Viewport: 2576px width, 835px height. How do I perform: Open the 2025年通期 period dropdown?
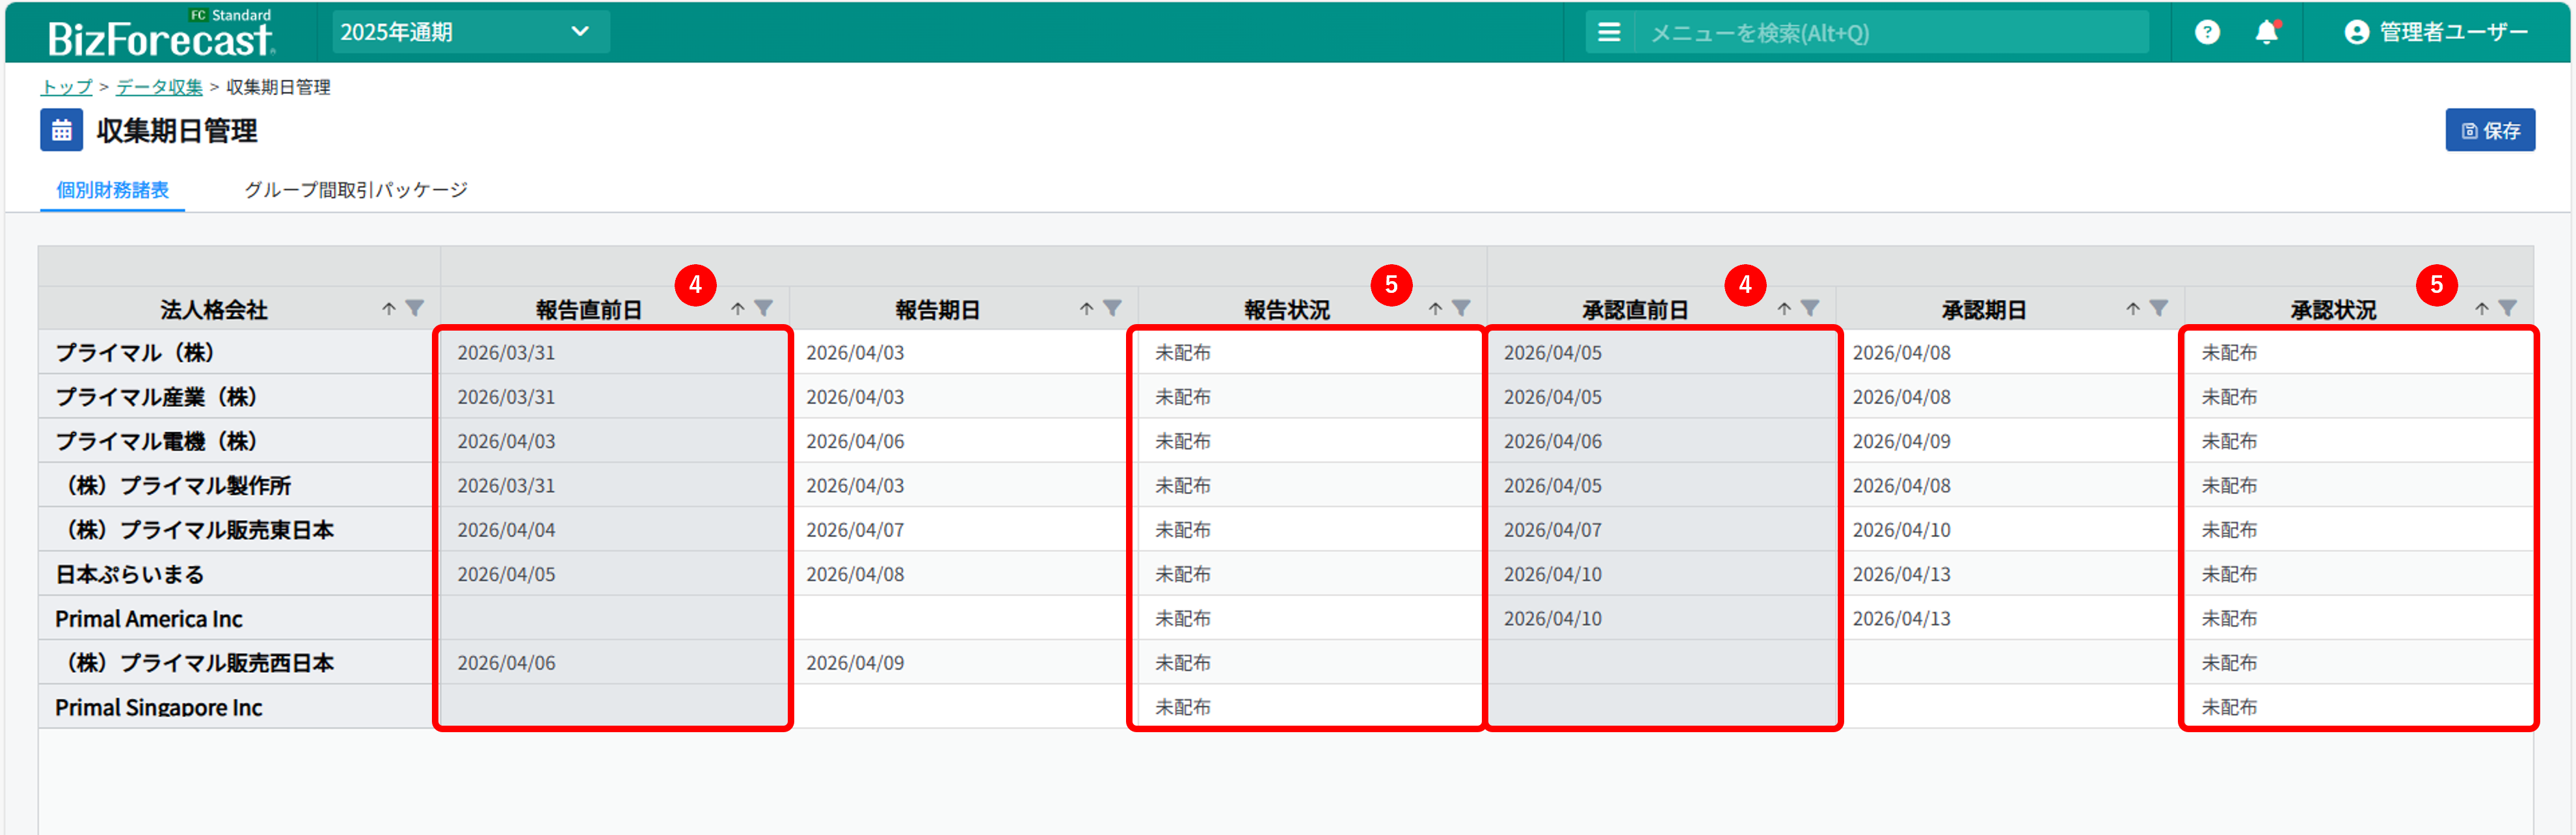470,32
